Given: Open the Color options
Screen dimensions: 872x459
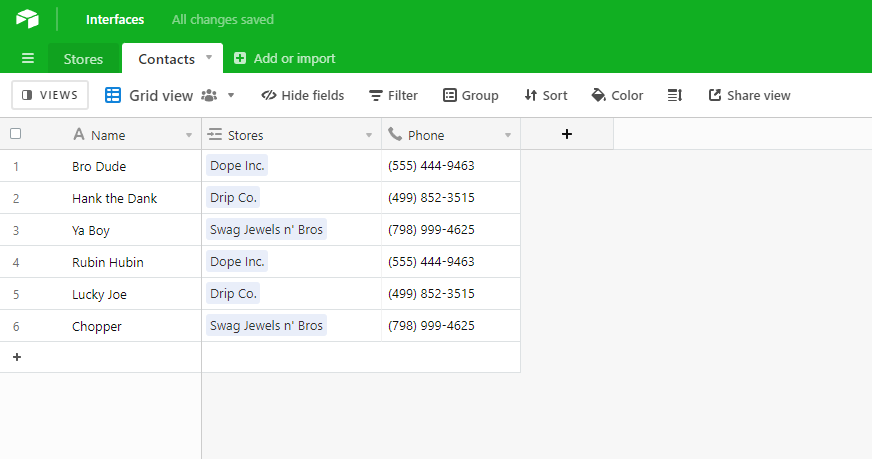Looking at the screenshot, I should pos(617,95).
